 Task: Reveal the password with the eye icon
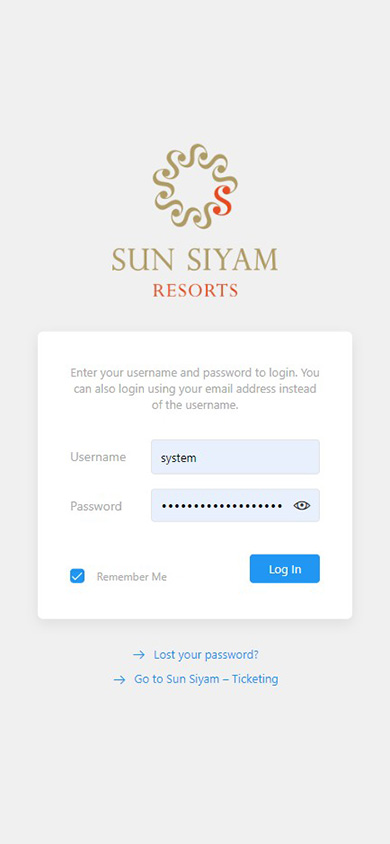302,505
